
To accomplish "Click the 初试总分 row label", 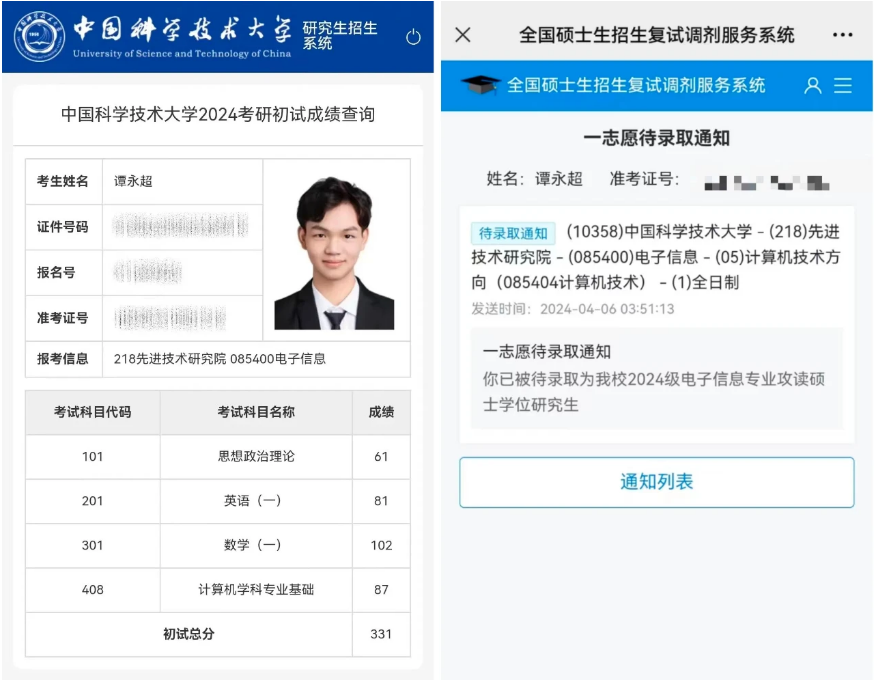I will pos(189,634).
